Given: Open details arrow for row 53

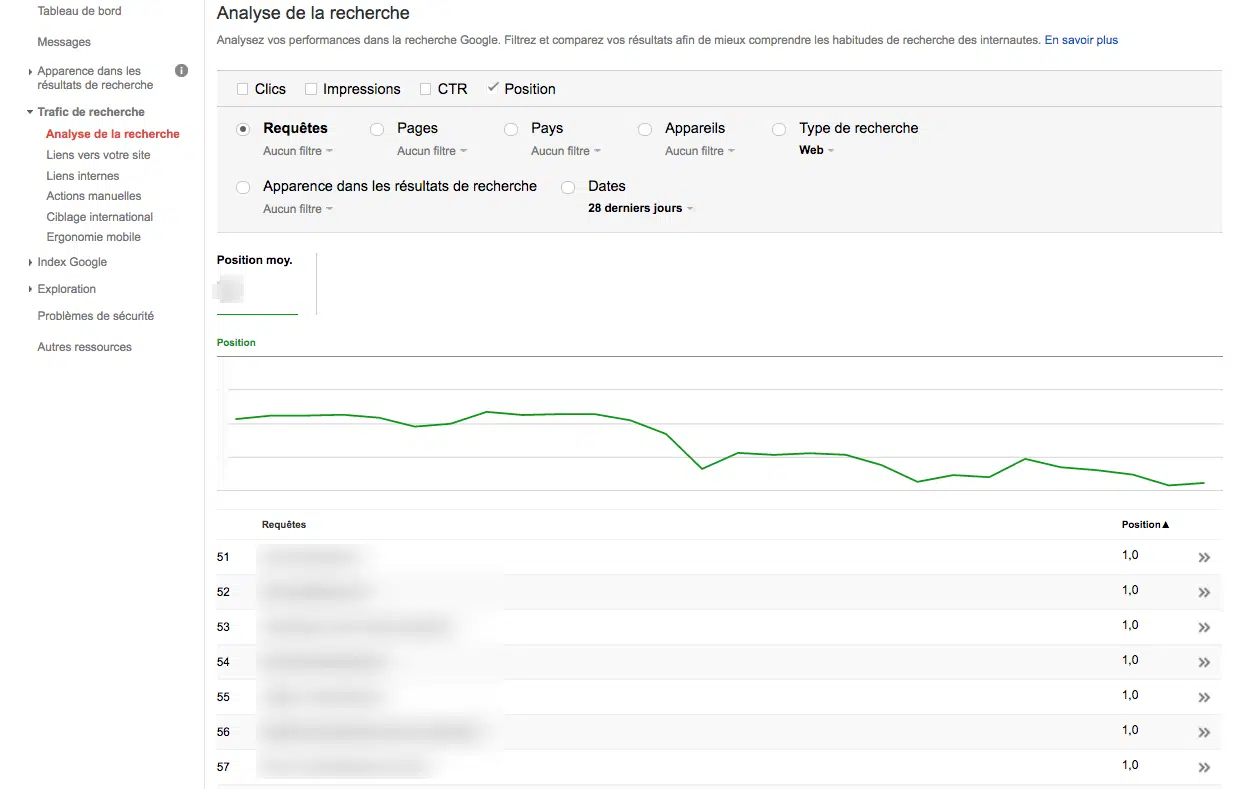Looking at the screenshot, I should tap(1204, 628).
